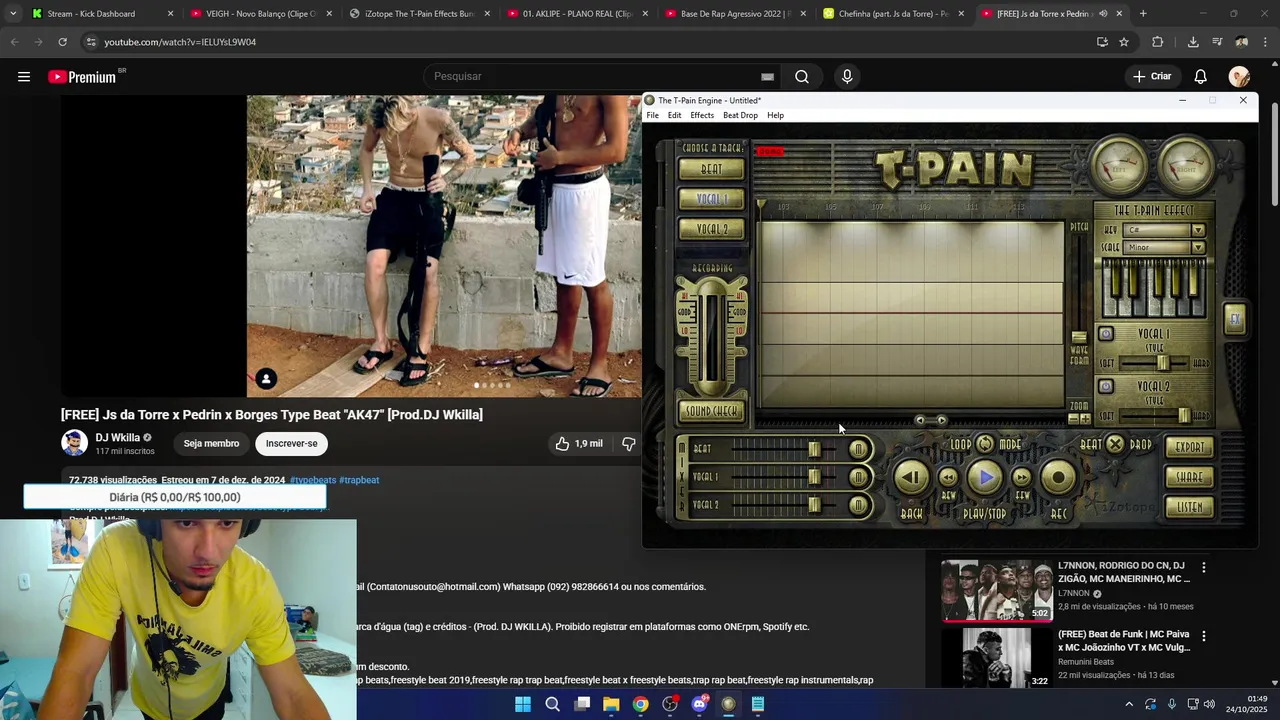Click the DJ Wkilla channel avatar
Viewport: 1280px width, 720px height.
pyautogui.click(x=75, y=443)
